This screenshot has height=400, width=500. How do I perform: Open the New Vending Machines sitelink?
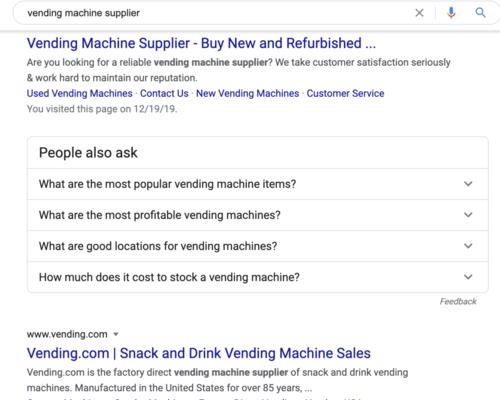(x=247, y=93)
